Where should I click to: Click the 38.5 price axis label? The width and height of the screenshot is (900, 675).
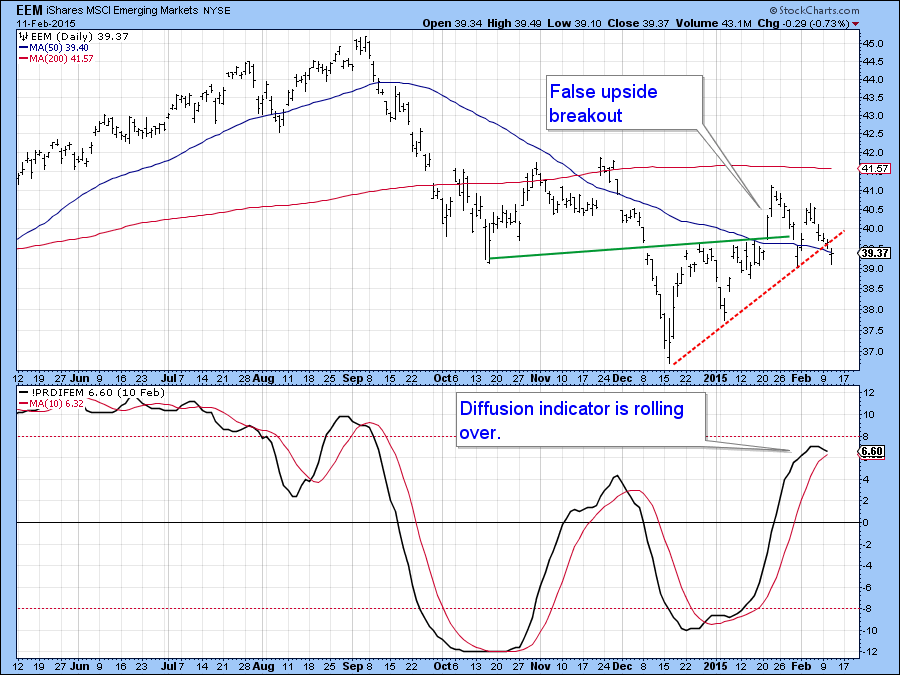tap(873, 289)
